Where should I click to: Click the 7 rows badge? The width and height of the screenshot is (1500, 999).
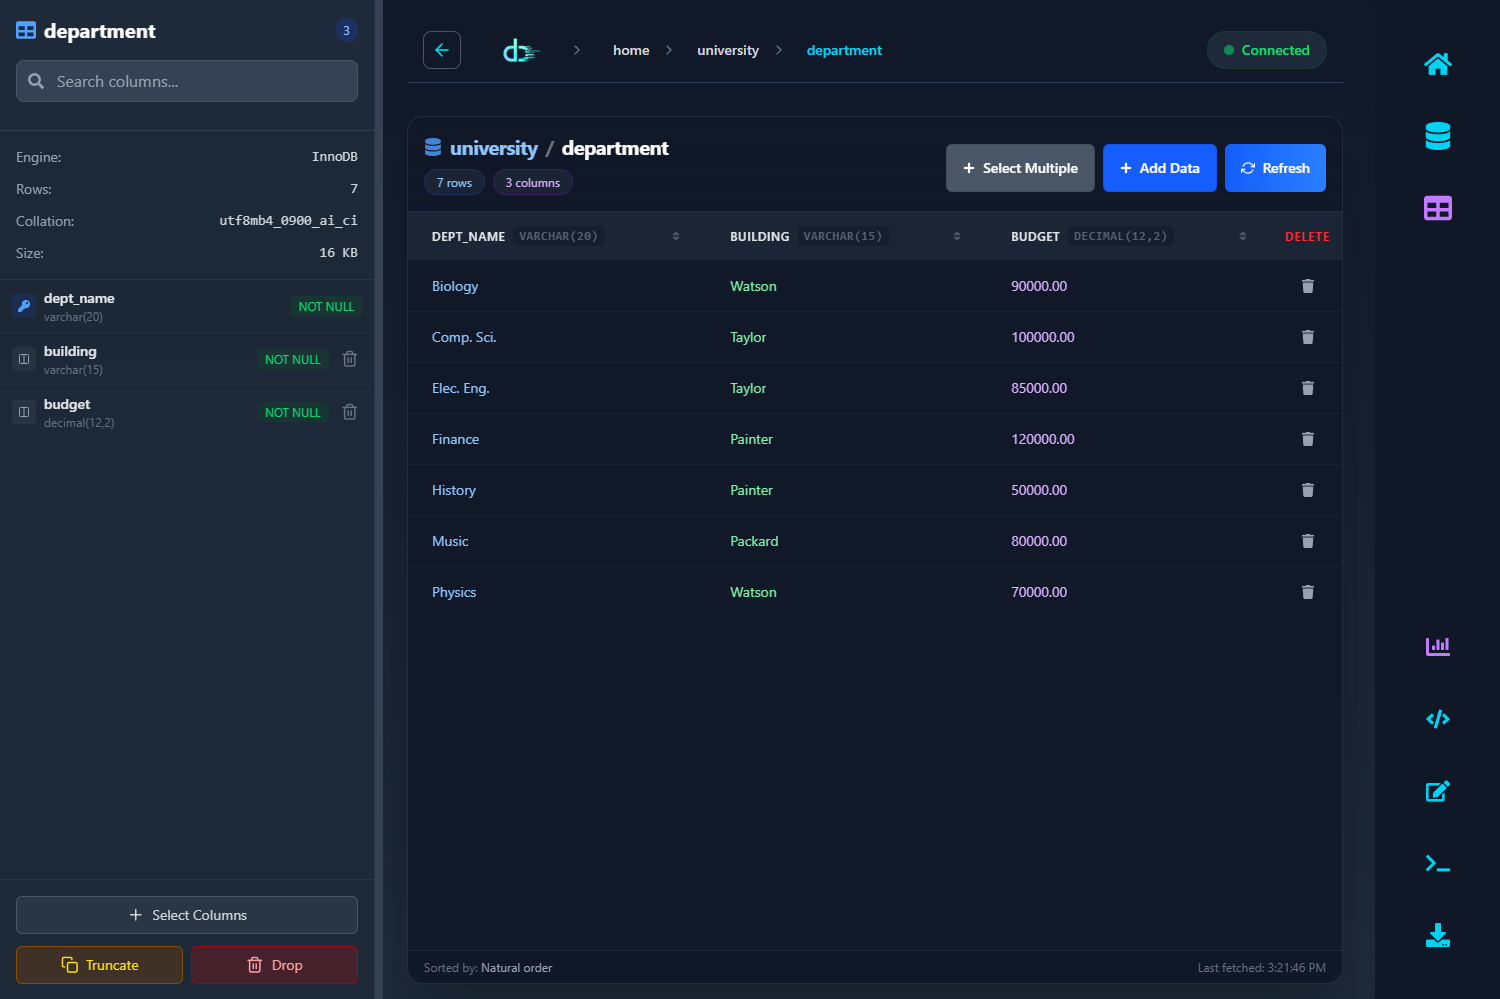coord(454,183)
